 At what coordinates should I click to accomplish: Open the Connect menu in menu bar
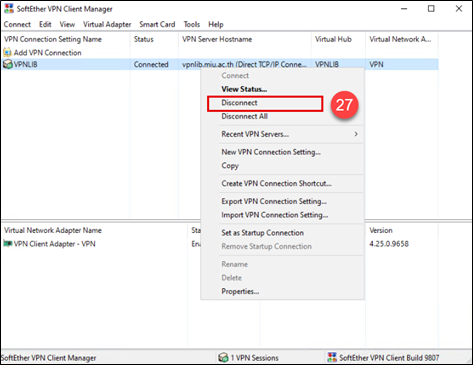pyautogui.click(x=17, y=24)
